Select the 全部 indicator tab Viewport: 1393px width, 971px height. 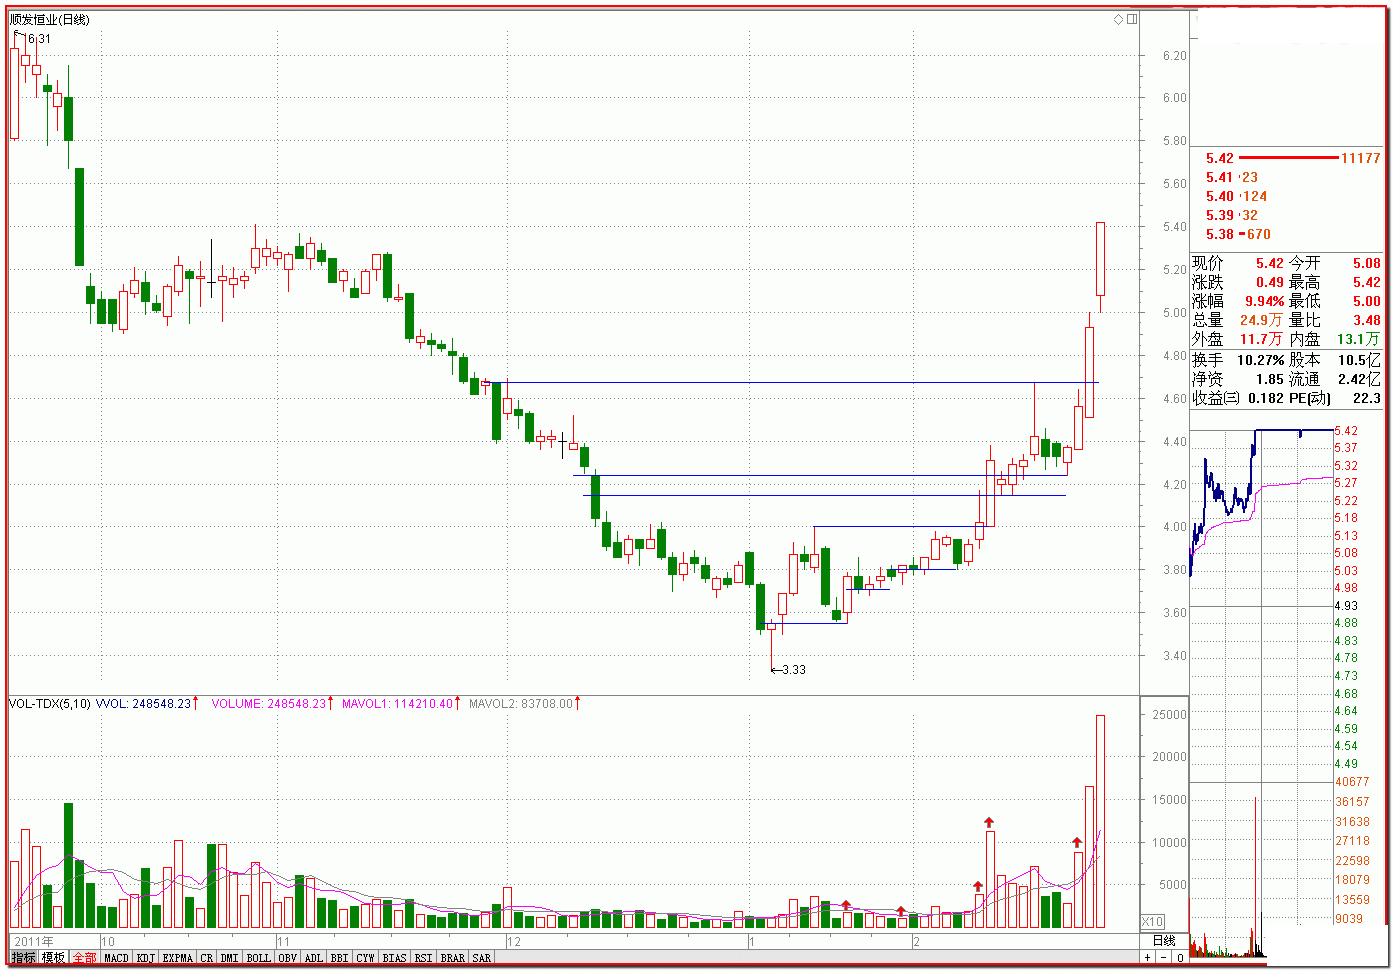(84, 958)
